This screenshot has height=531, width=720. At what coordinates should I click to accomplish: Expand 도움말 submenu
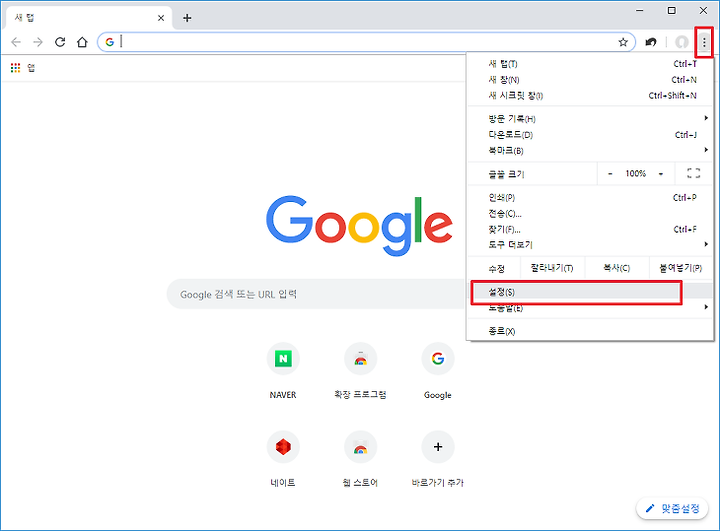pyautogui.click(x=590, y=308)
